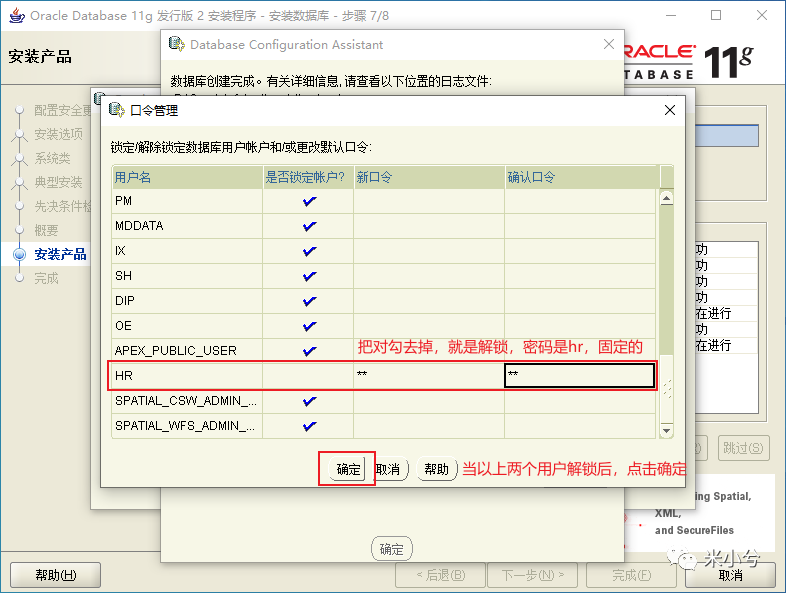Click the 确定 button in password dialog
The image size is (786, 593).
click(348, 470)
